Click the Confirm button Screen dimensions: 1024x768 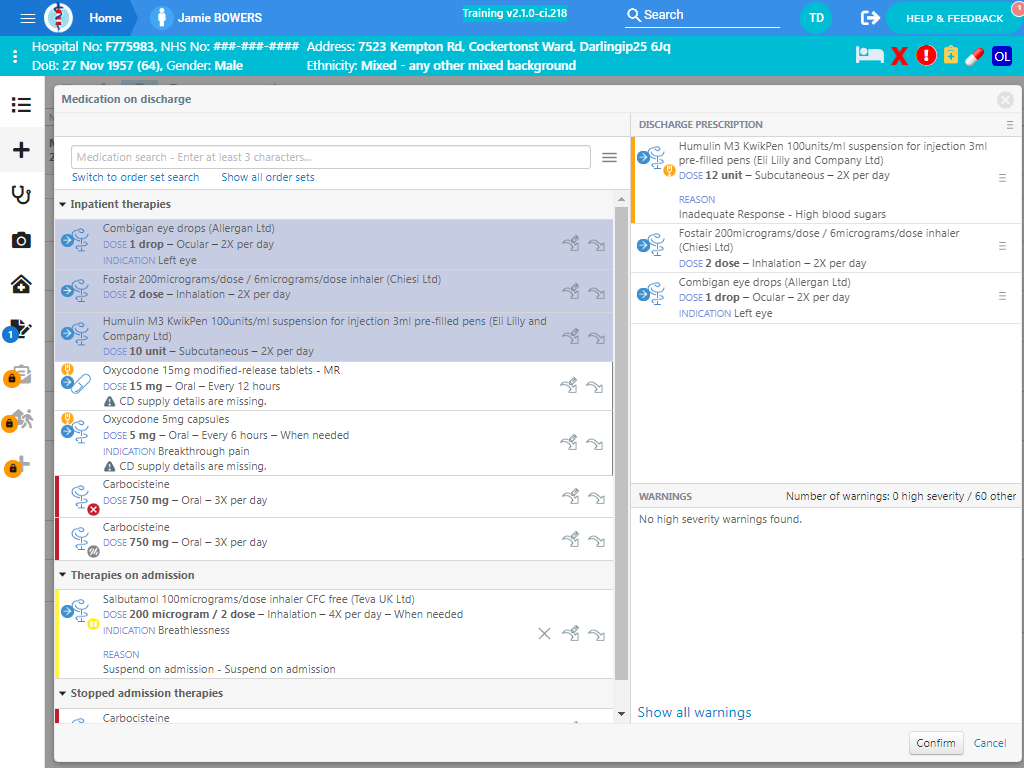click(x=936, y=743)
